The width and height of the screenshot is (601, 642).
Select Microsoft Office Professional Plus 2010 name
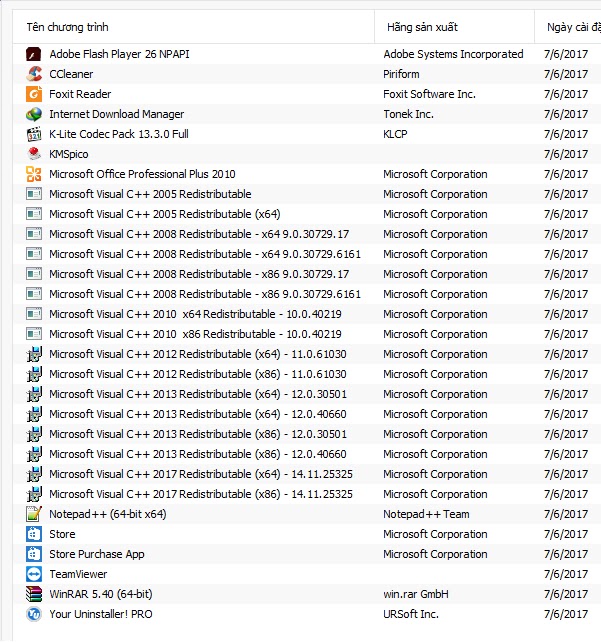coord(142,174)
